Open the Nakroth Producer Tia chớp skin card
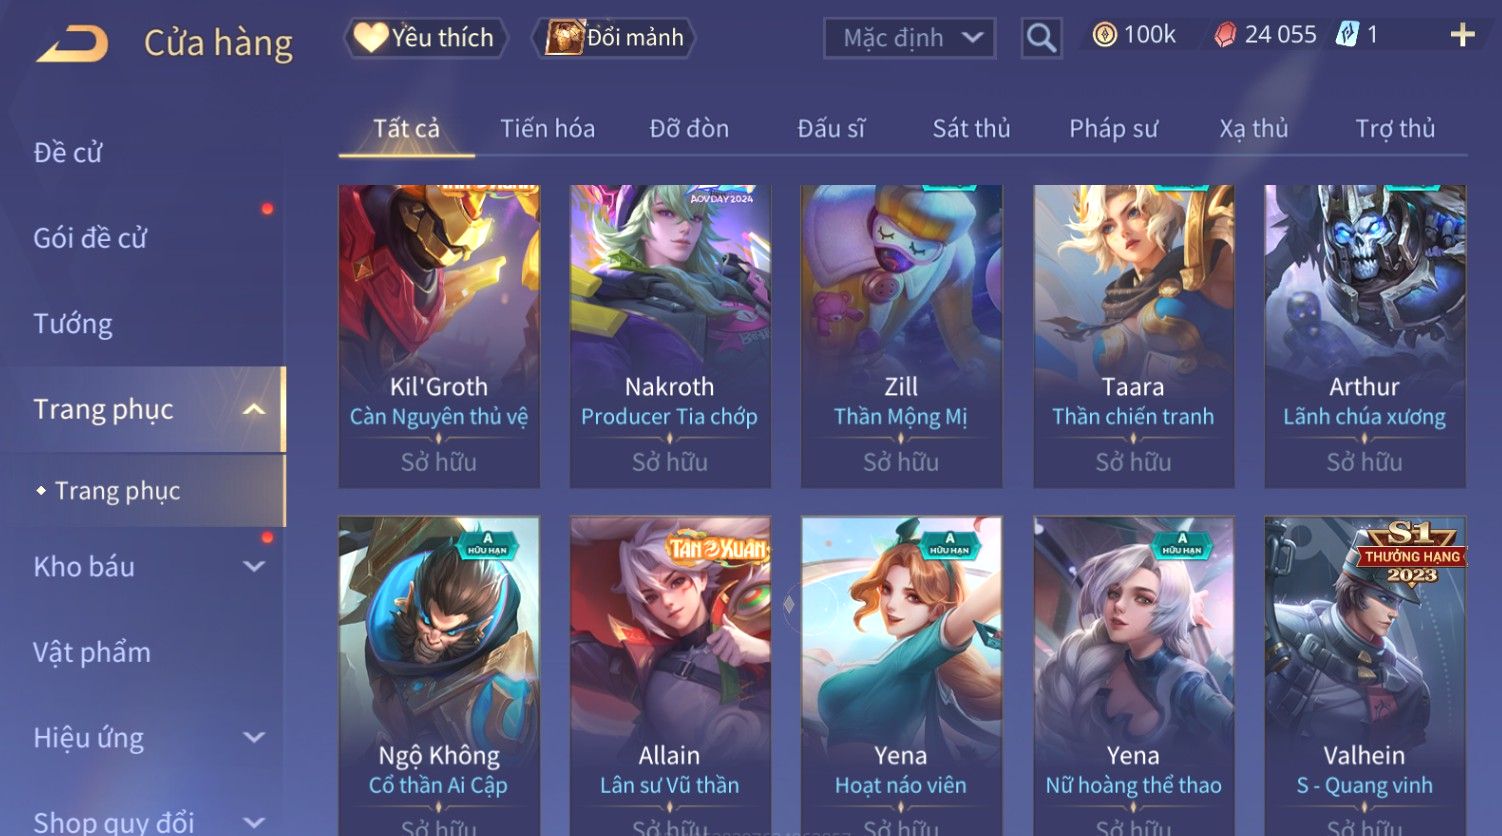Screen dimensions: 1502x836 point(670,336)
